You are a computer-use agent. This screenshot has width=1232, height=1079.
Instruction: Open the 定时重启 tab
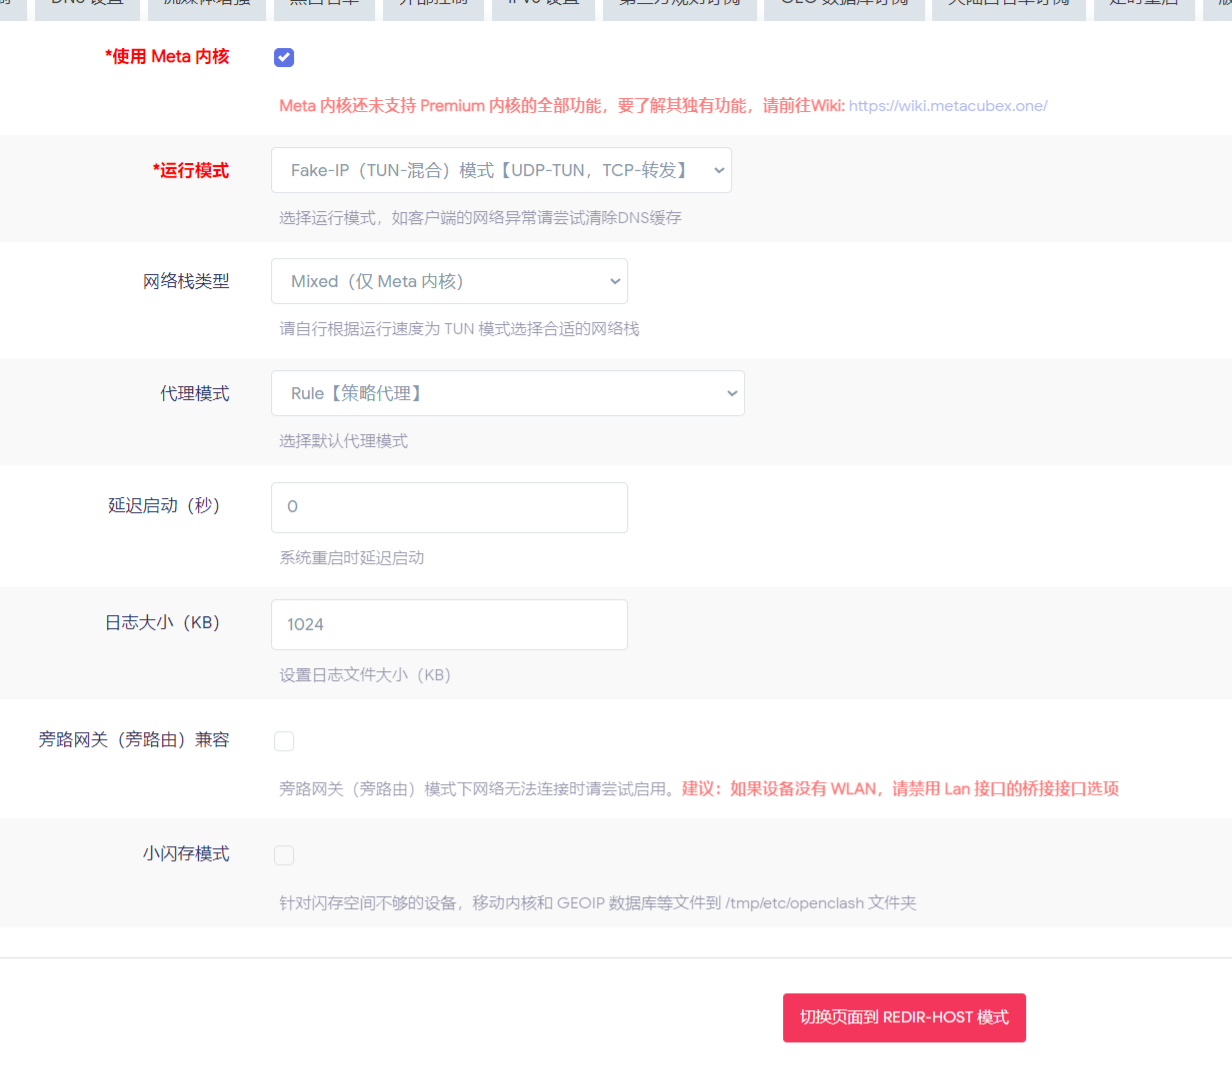point(1144,7)
